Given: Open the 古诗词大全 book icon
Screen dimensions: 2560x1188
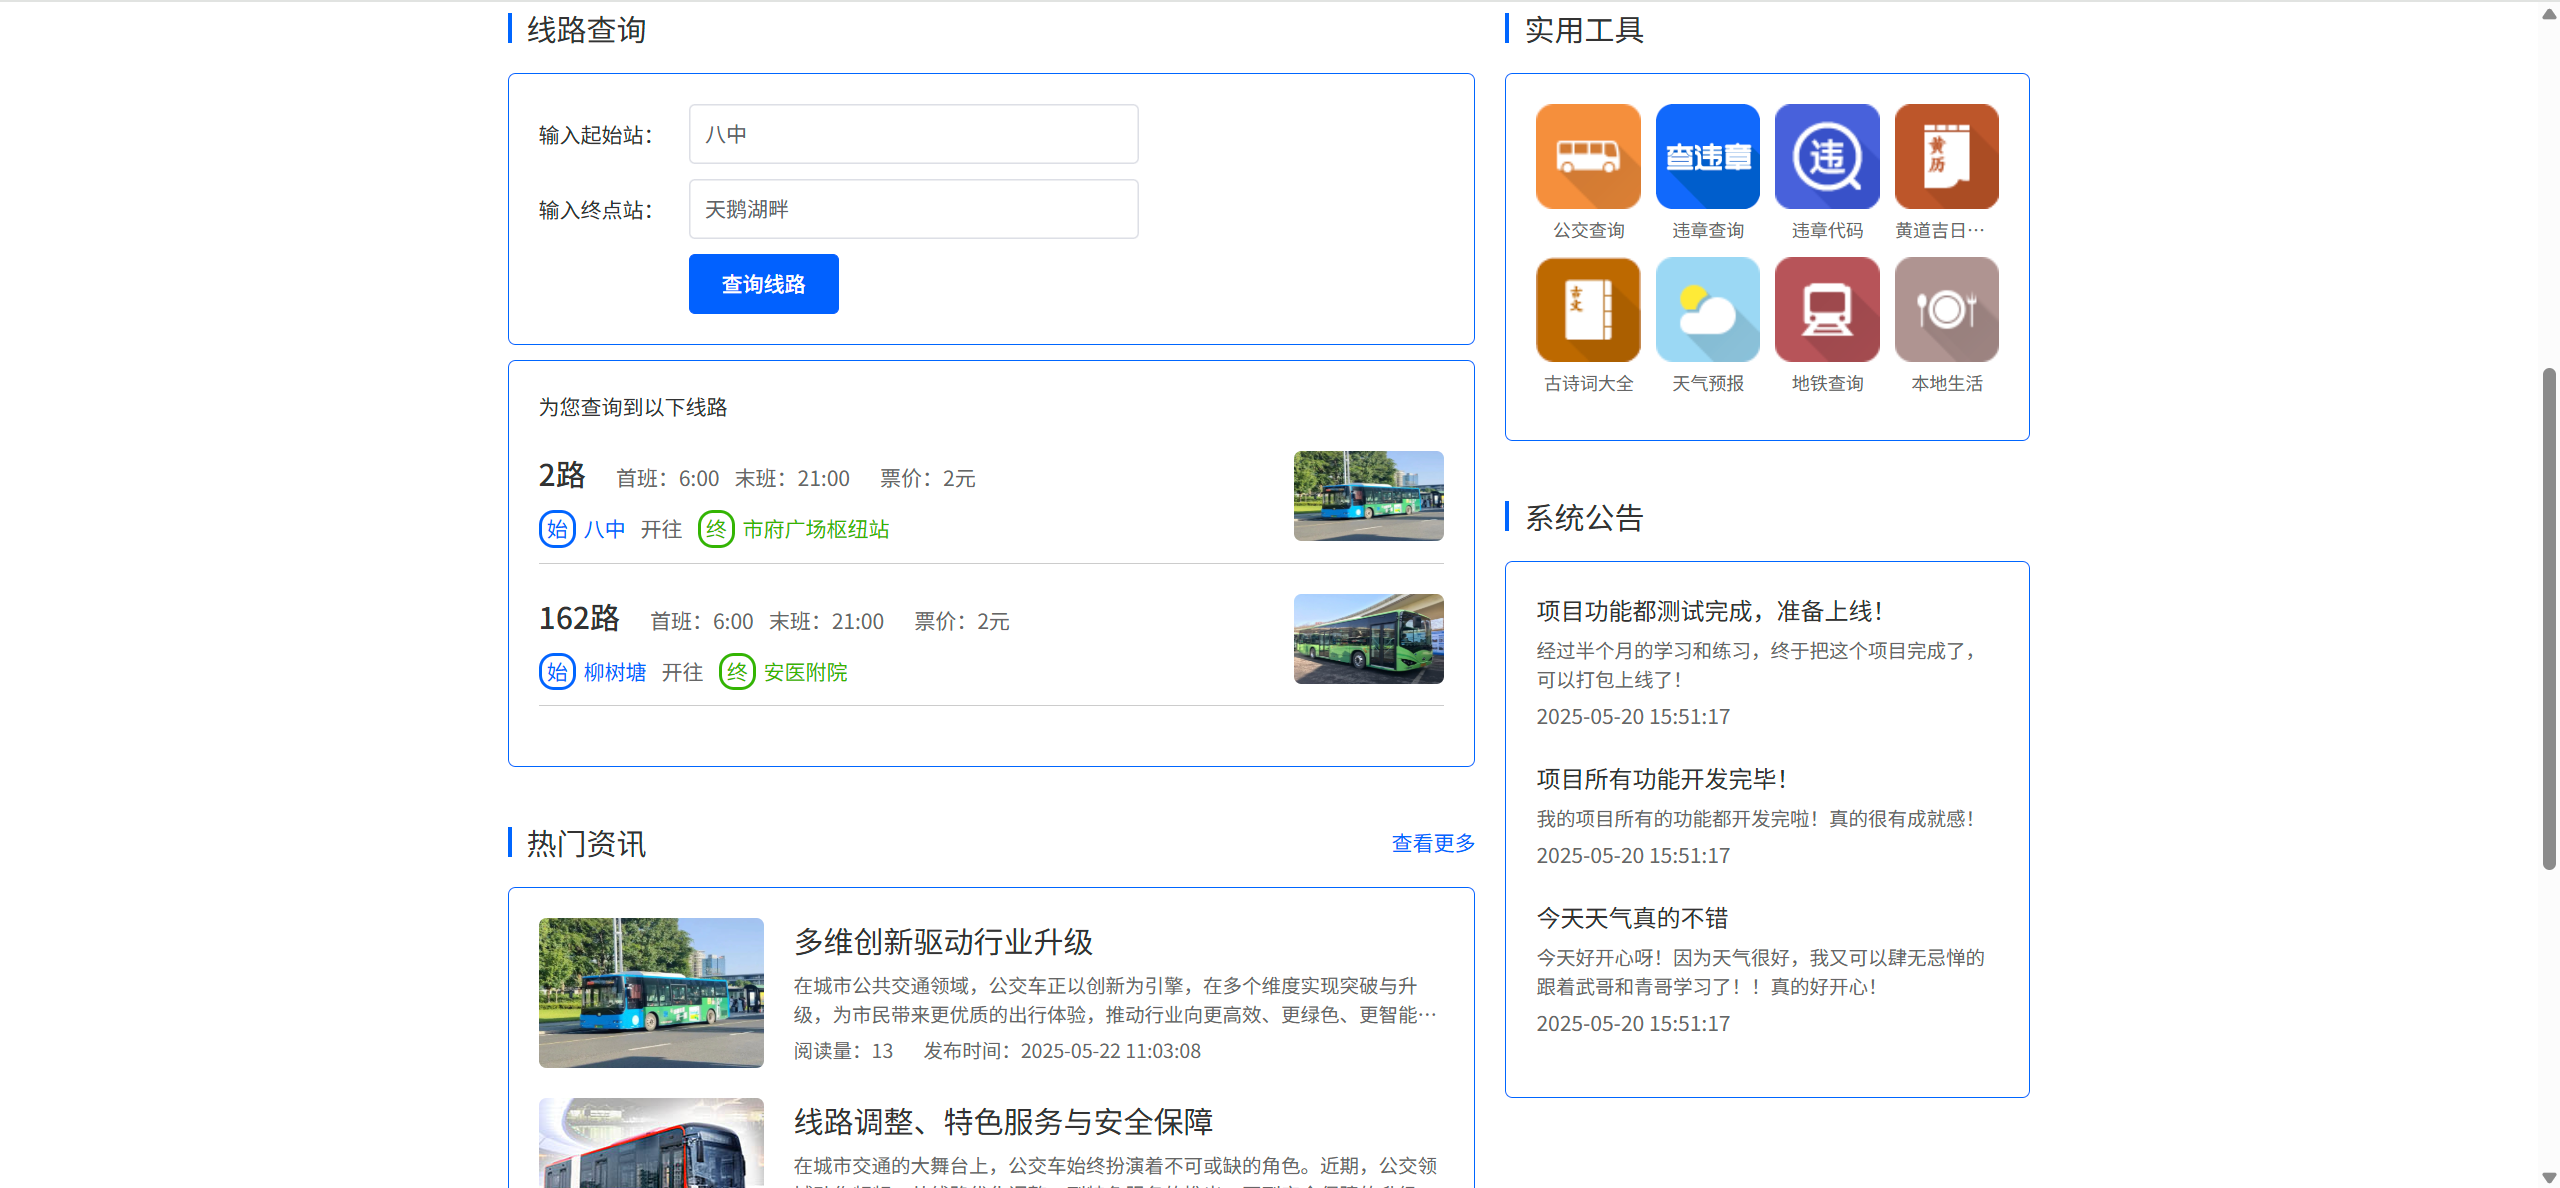Looking at the screenshot, I should tap(1588, 310).
